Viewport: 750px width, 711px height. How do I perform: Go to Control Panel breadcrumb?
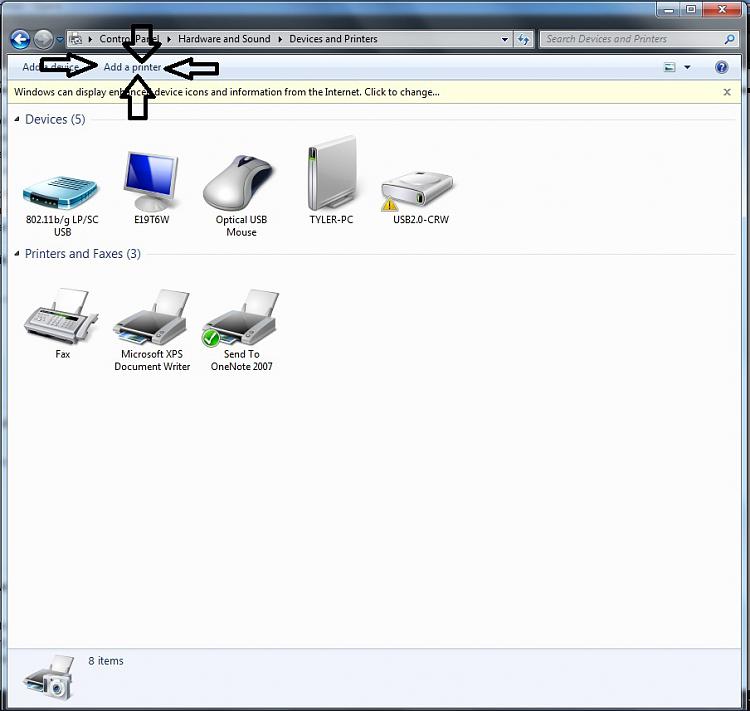[129, 39]
